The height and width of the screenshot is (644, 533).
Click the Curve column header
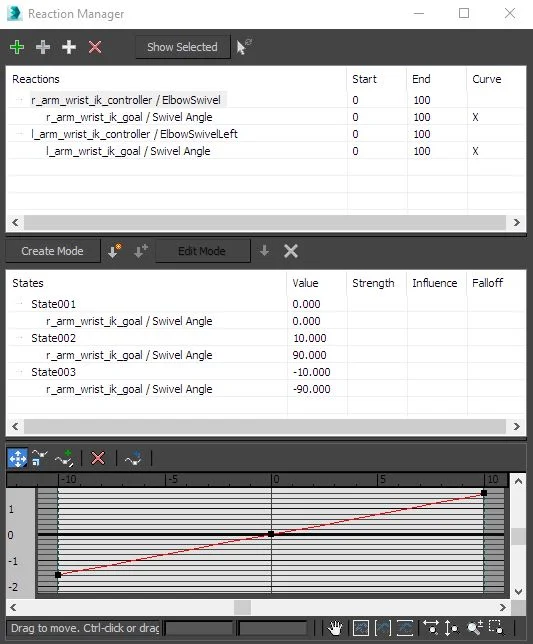click(x=496, y=79)
